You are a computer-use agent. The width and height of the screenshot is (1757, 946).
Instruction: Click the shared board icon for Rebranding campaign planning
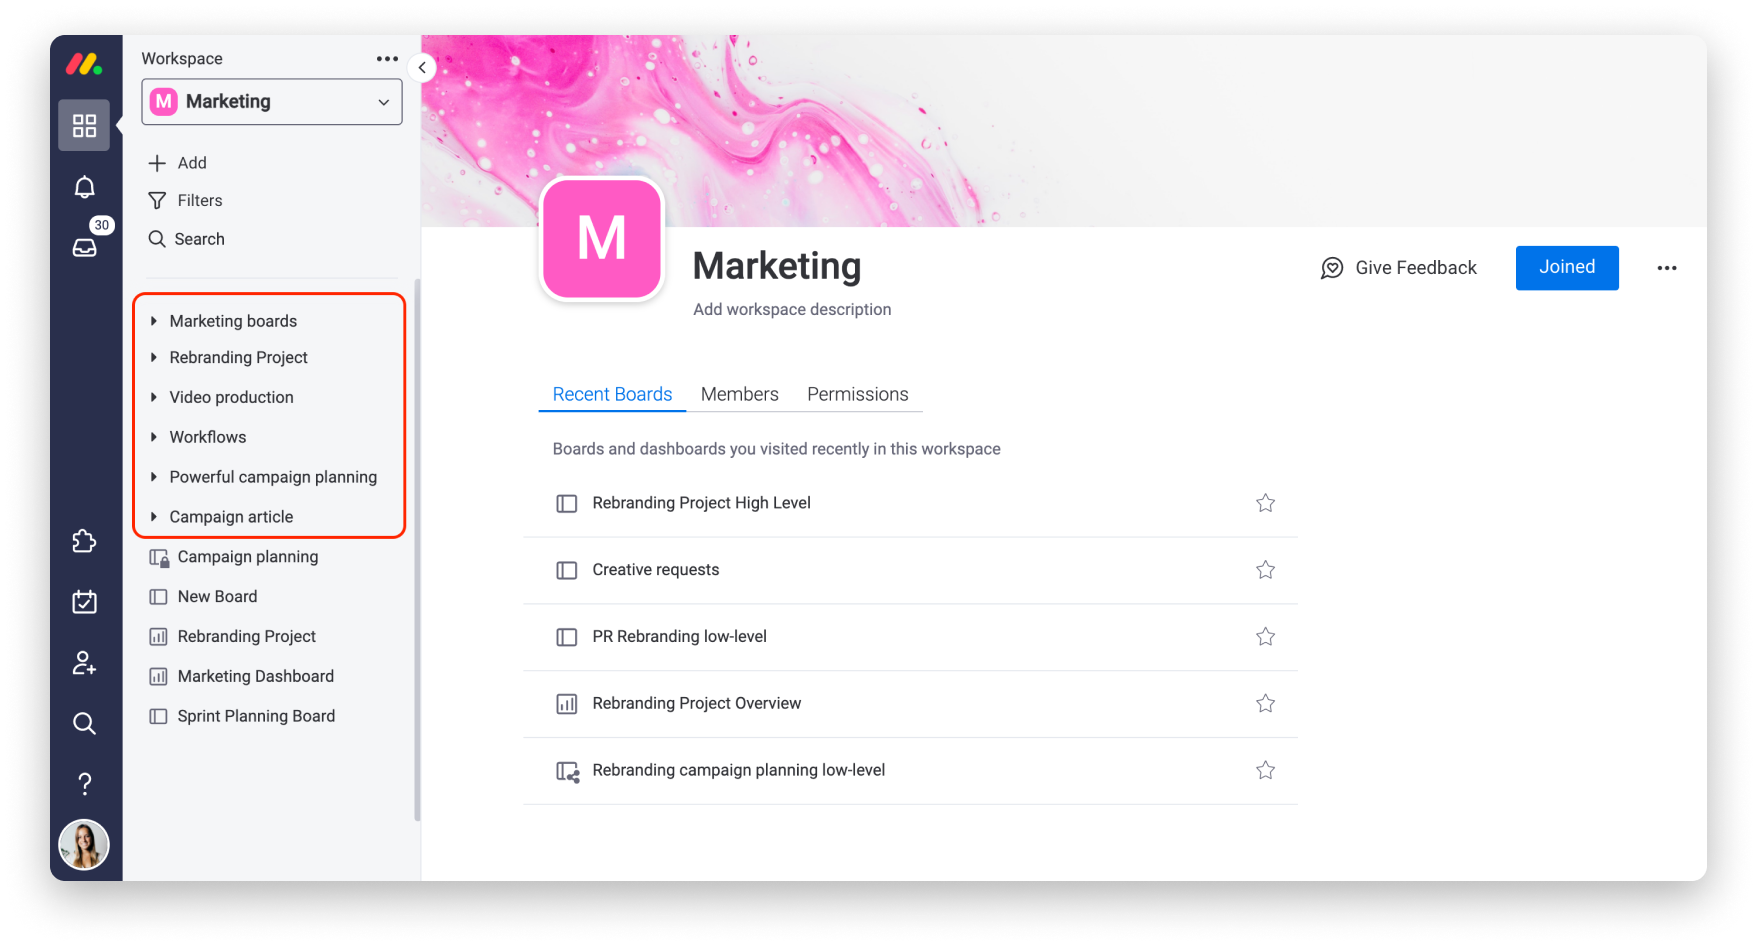[567, 772]
